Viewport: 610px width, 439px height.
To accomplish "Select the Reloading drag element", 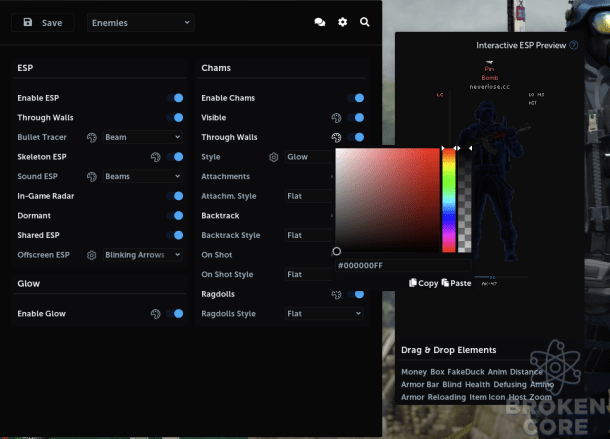I will click(447, 397).
